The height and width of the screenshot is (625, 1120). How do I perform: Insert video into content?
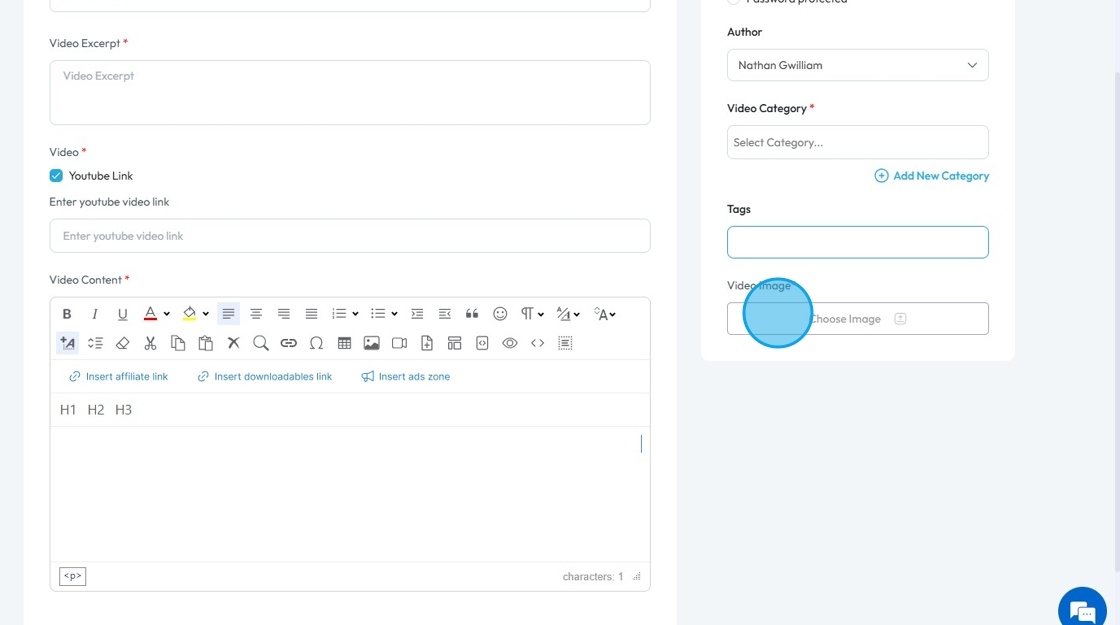(399, 343)
